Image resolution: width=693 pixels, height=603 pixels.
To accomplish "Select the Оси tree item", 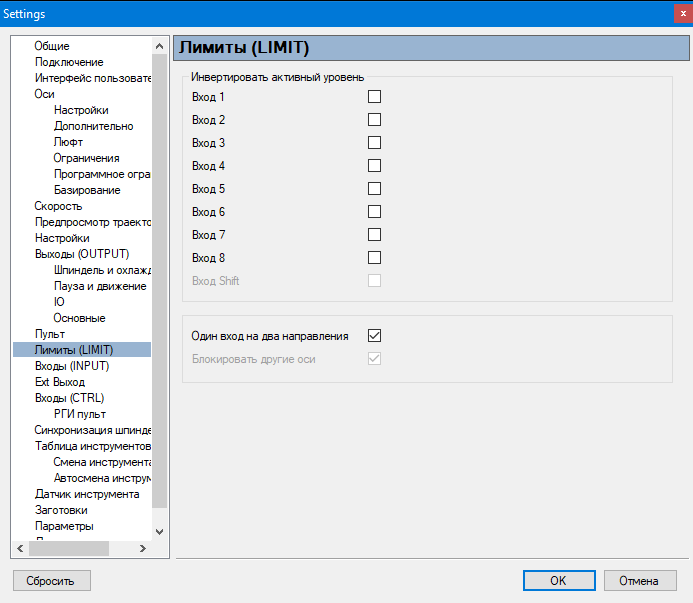I will click(x=44, y=94).
